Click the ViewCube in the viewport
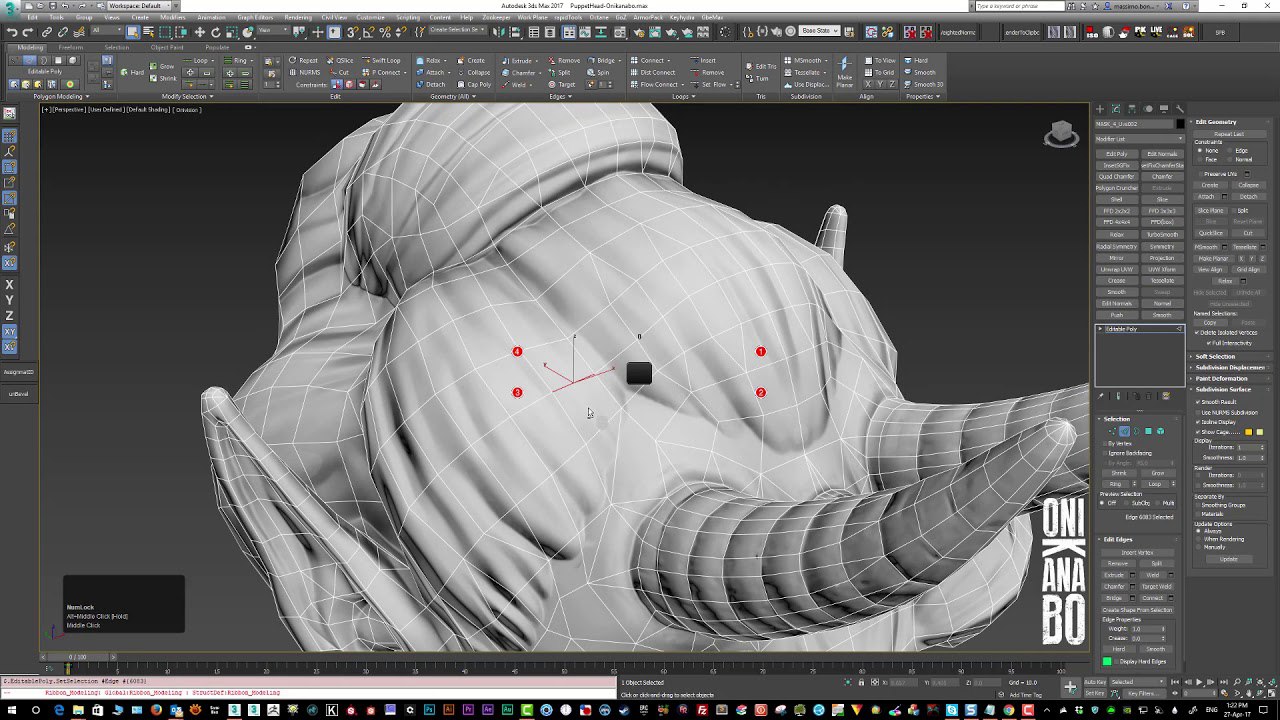Image resolution: width=1280 pixels, height=720 pixels. coord(1060,135)
